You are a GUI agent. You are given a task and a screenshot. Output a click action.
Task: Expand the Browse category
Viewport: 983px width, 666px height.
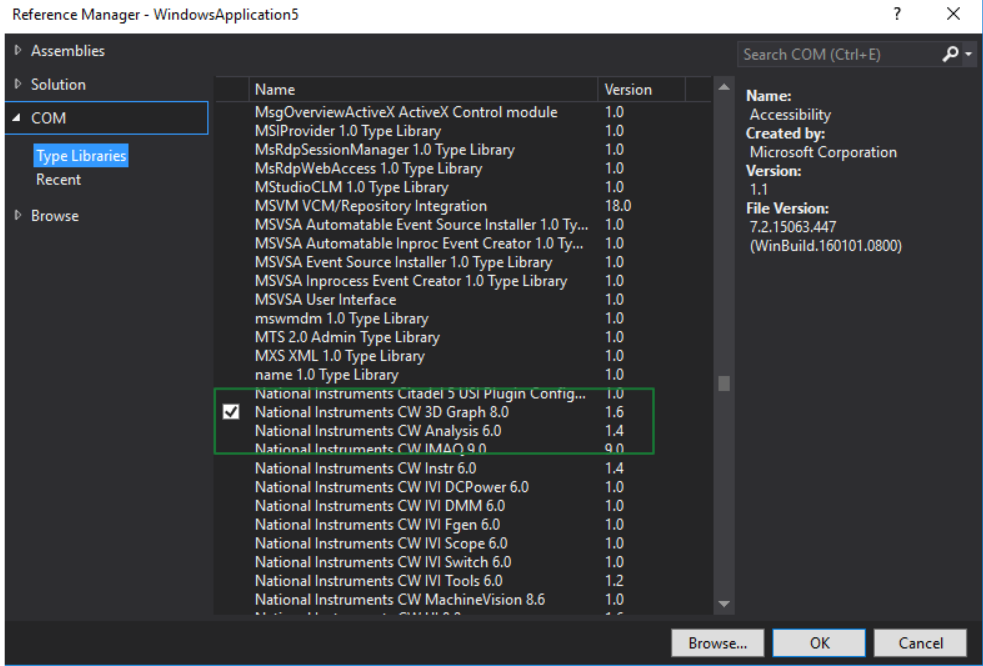pos(18,215)
